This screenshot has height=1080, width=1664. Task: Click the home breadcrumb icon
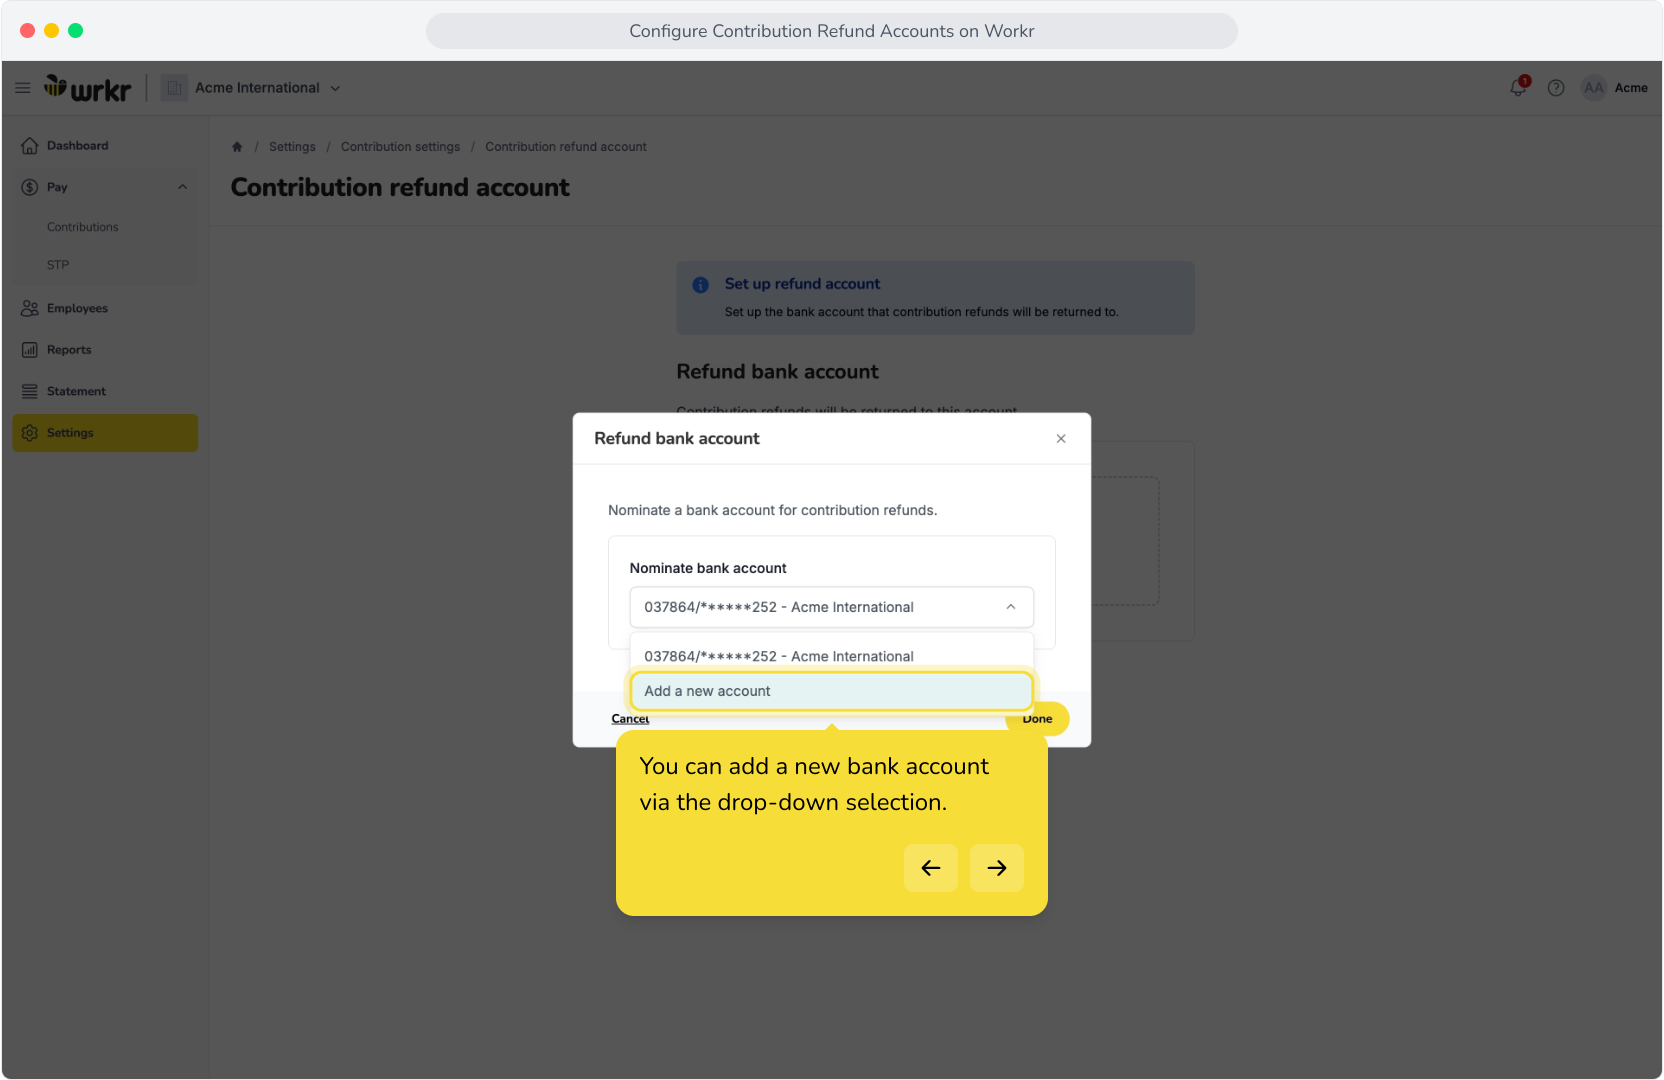tap(237, 147)
